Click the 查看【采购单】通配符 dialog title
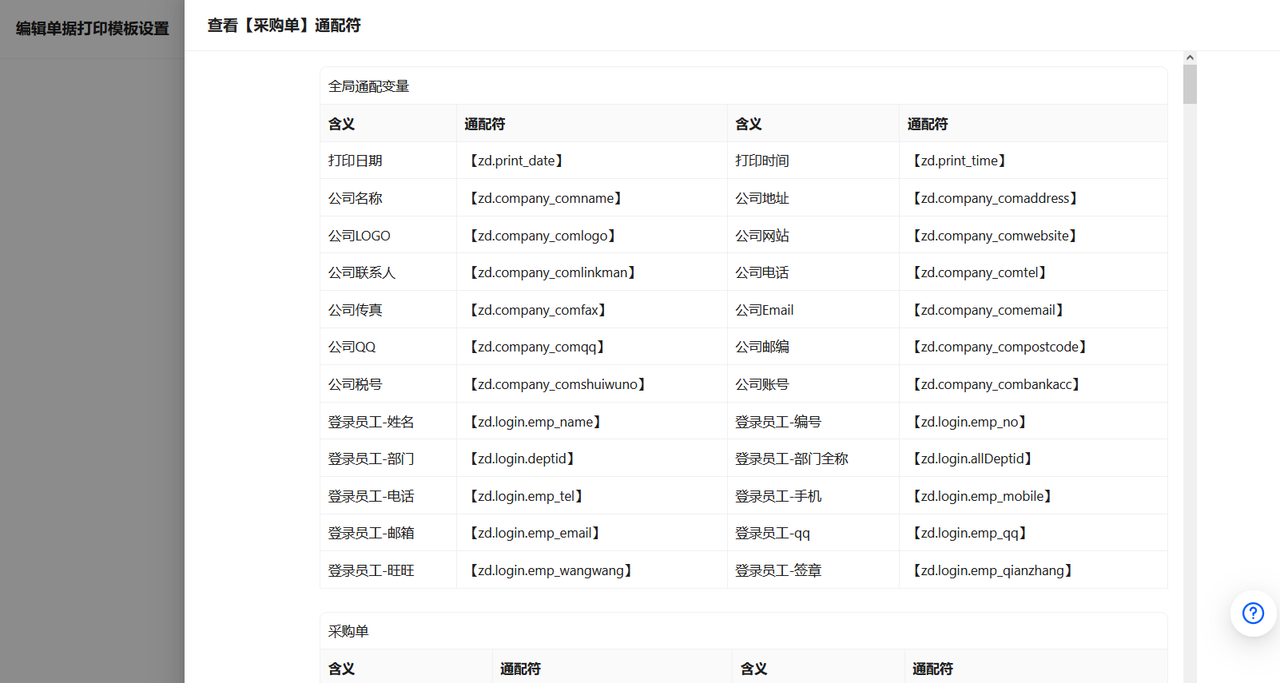 click(x=284, y=26)
